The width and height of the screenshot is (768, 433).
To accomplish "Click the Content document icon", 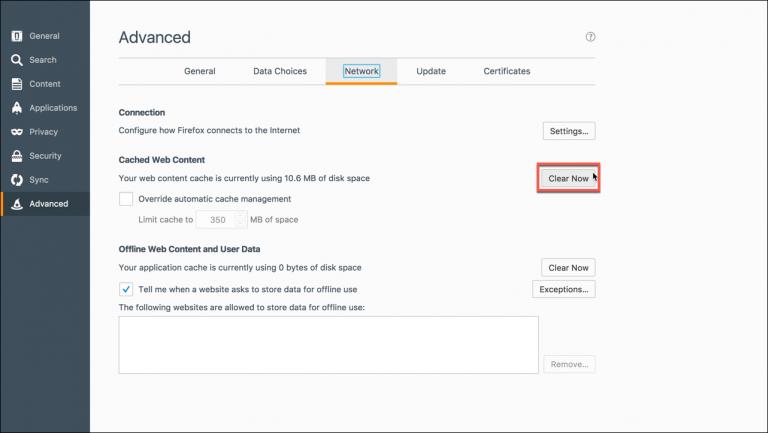I will pyautogui.click(x=17, y=84).
